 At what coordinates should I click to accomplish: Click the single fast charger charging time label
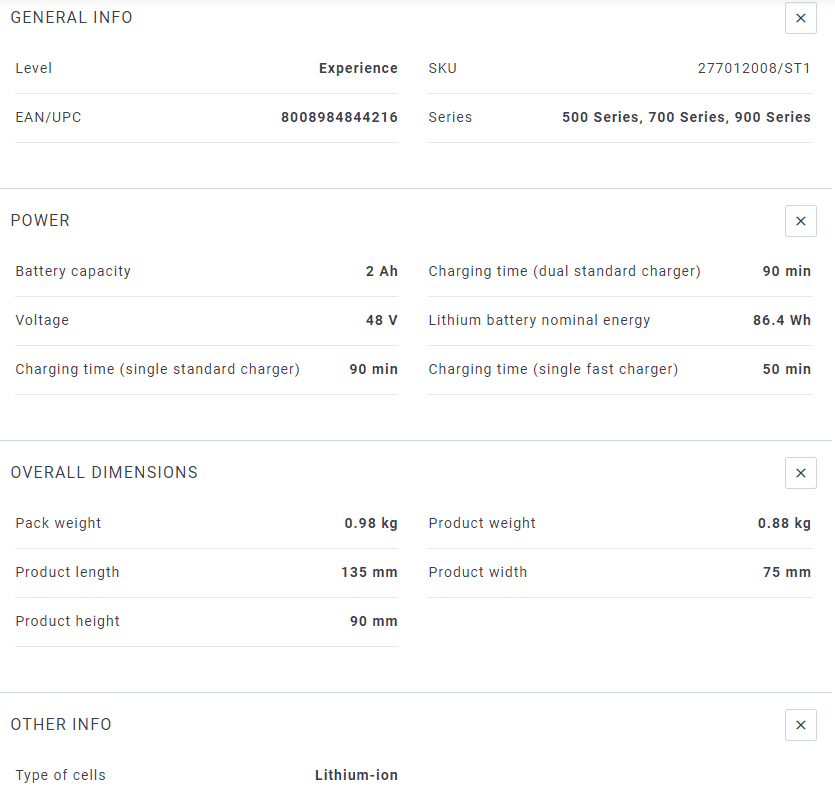click(553, 369)
